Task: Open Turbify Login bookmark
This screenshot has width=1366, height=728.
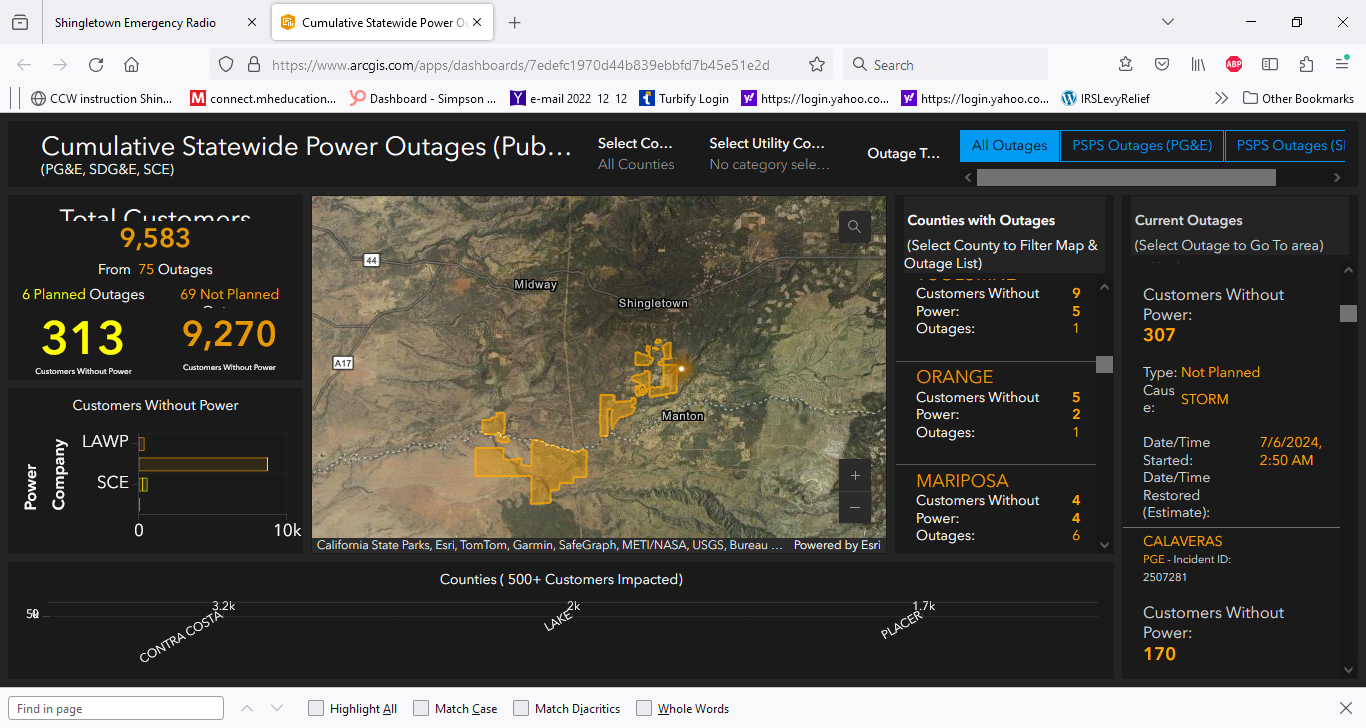Action: click(x=685, y=98)
